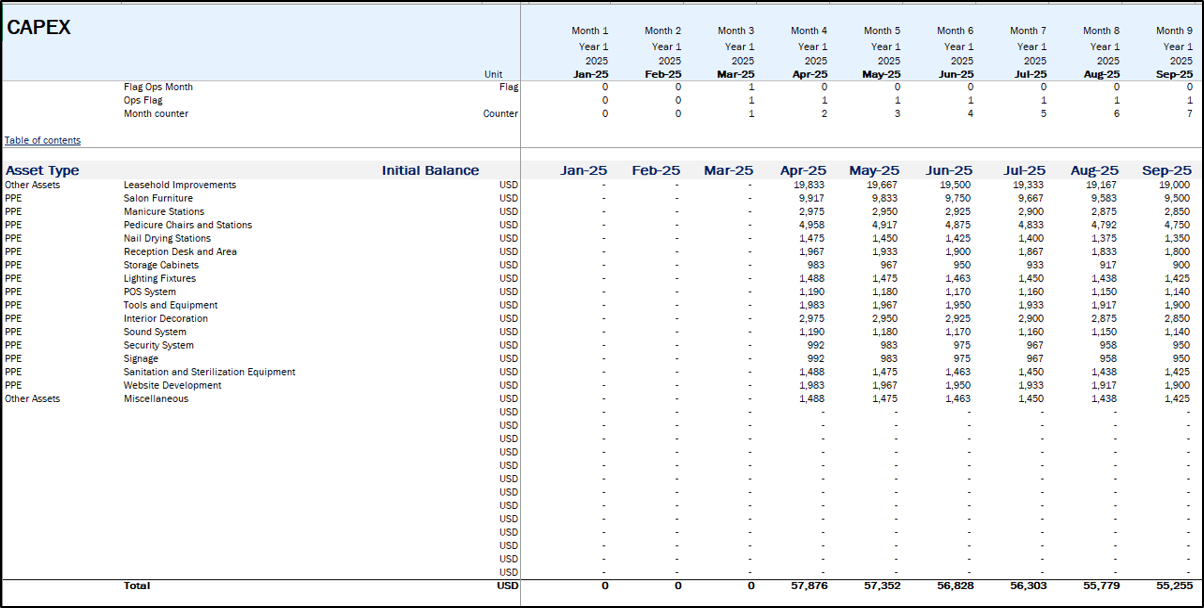1204x608 pixels.
Task: Click the Total value 57,876
Action: click(x=808, y=586)
